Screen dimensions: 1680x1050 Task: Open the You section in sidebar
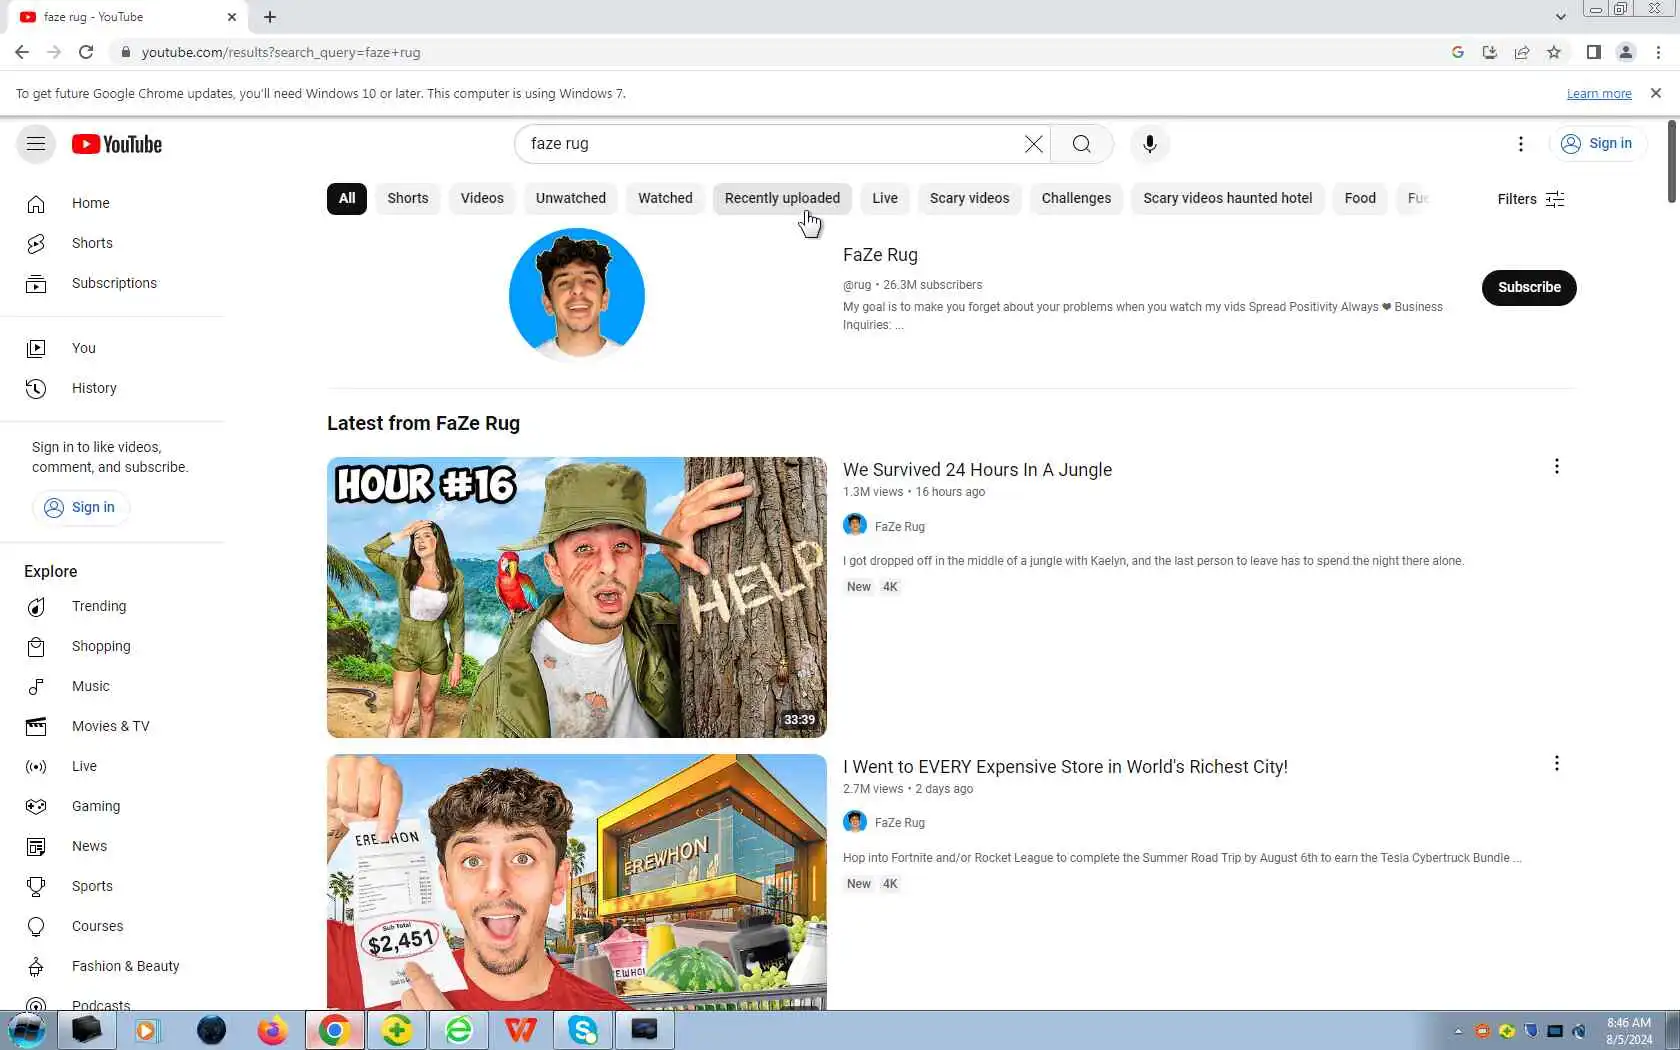112,348
